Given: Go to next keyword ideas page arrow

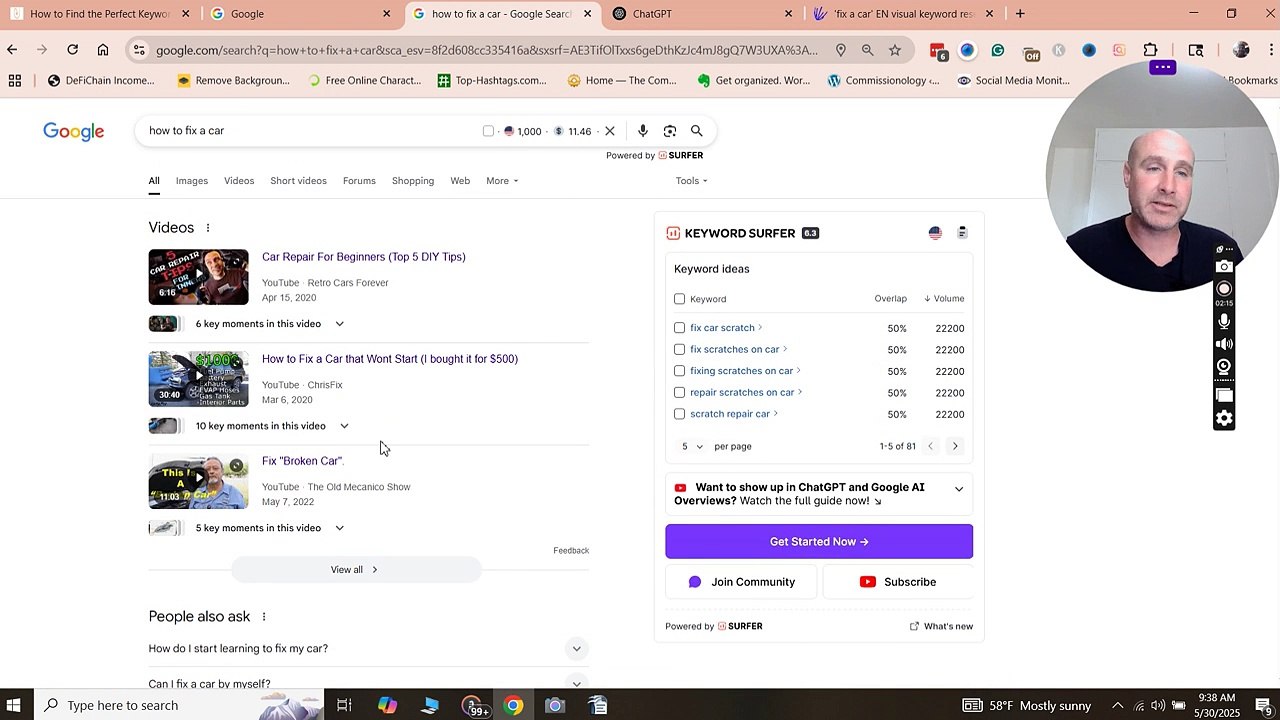Looking at the screenshot, I should (x=955, y=446).
